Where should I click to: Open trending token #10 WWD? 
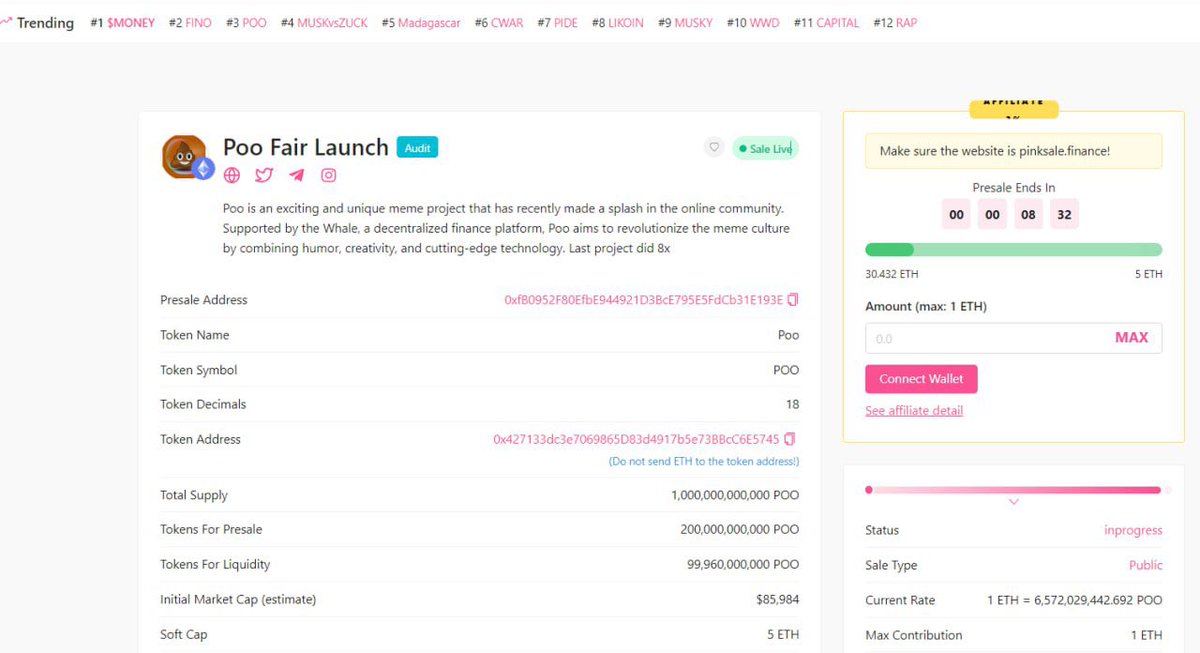[x=753, y=22]
